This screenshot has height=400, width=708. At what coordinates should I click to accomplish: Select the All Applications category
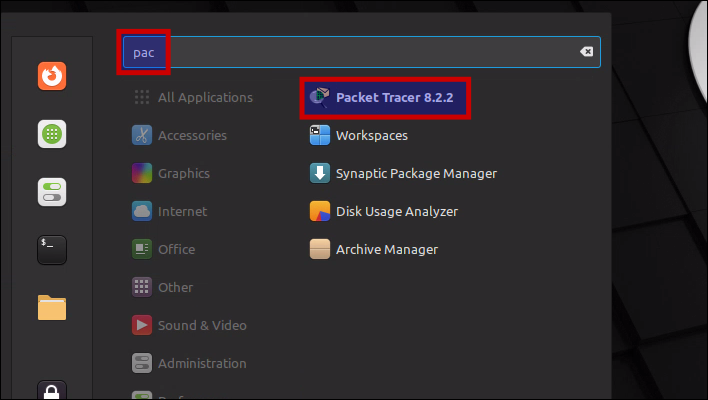(x=204, y=97)
